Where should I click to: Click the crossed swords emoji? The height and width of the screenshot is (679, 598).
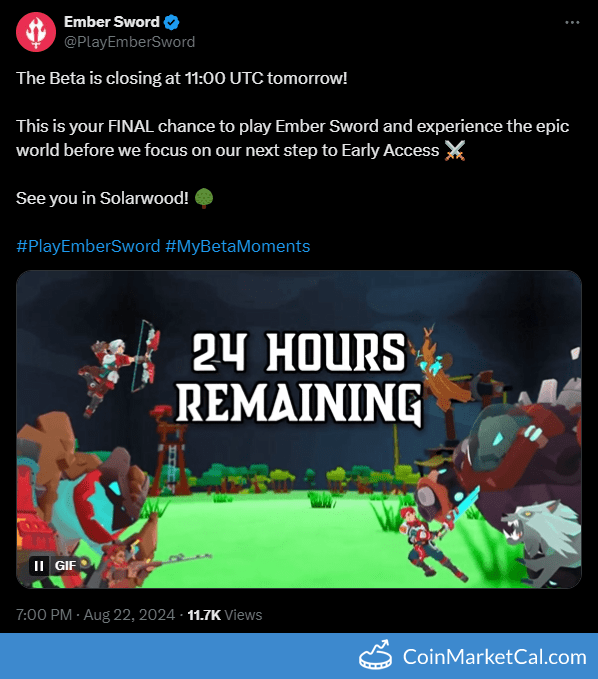pyautogui.click(x=455, y=151)
